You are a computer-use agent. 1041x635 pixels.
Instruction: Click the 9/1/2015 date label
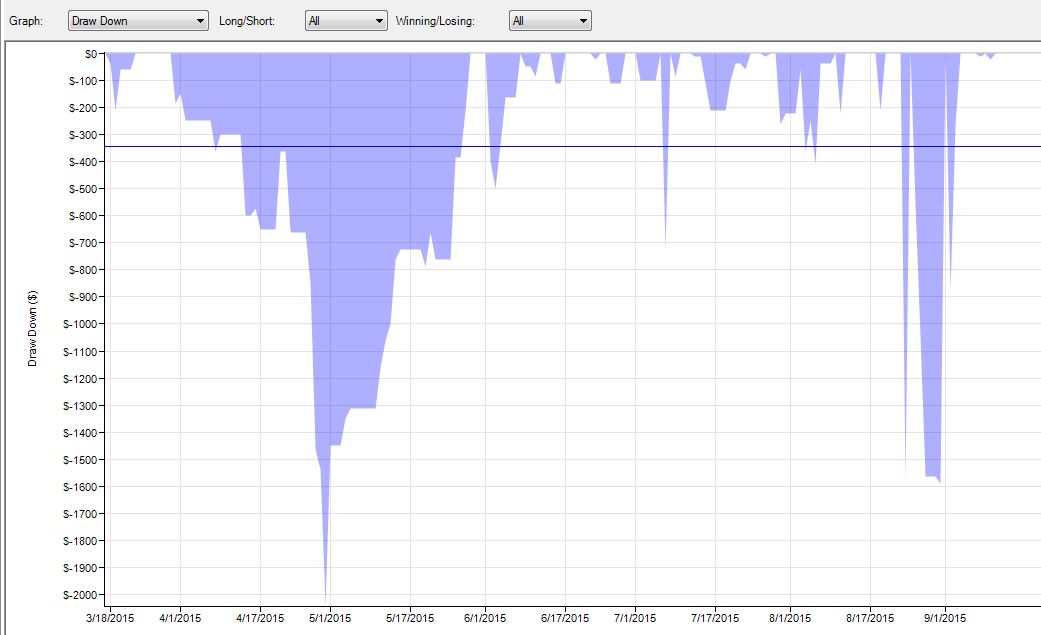945,618
